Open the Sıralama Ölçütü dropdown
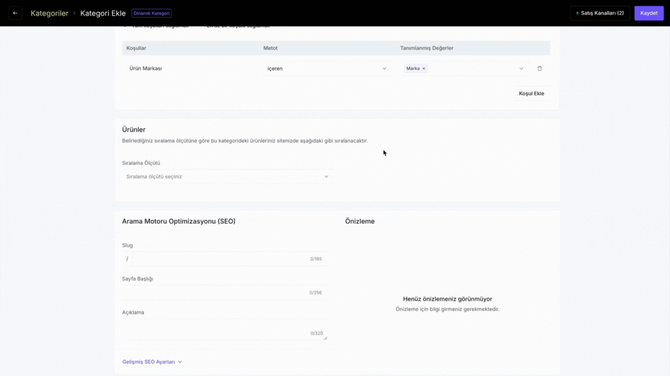Viewport: 670px width, 376px height. coord(227,176)
